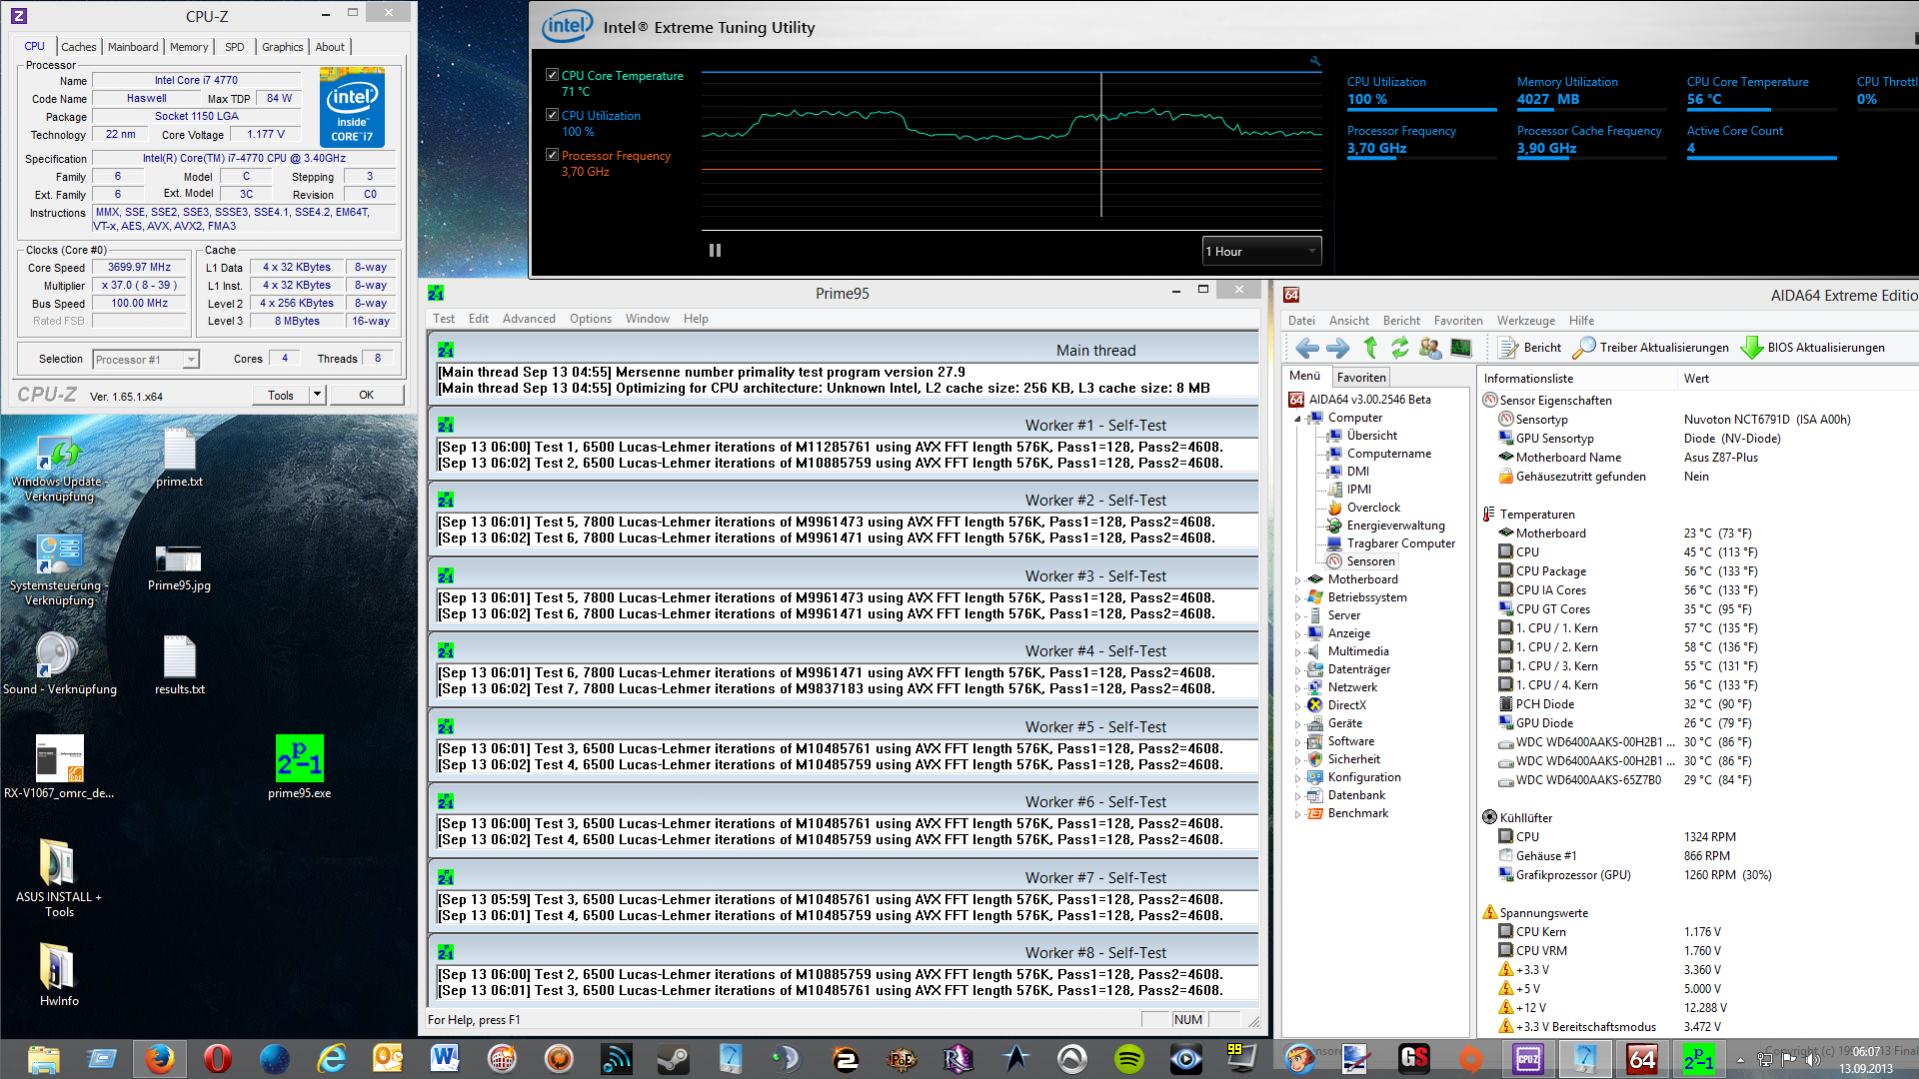Click OK button in CPU-Z
Screen dimensions: 1919x1079
click(366, 395)
